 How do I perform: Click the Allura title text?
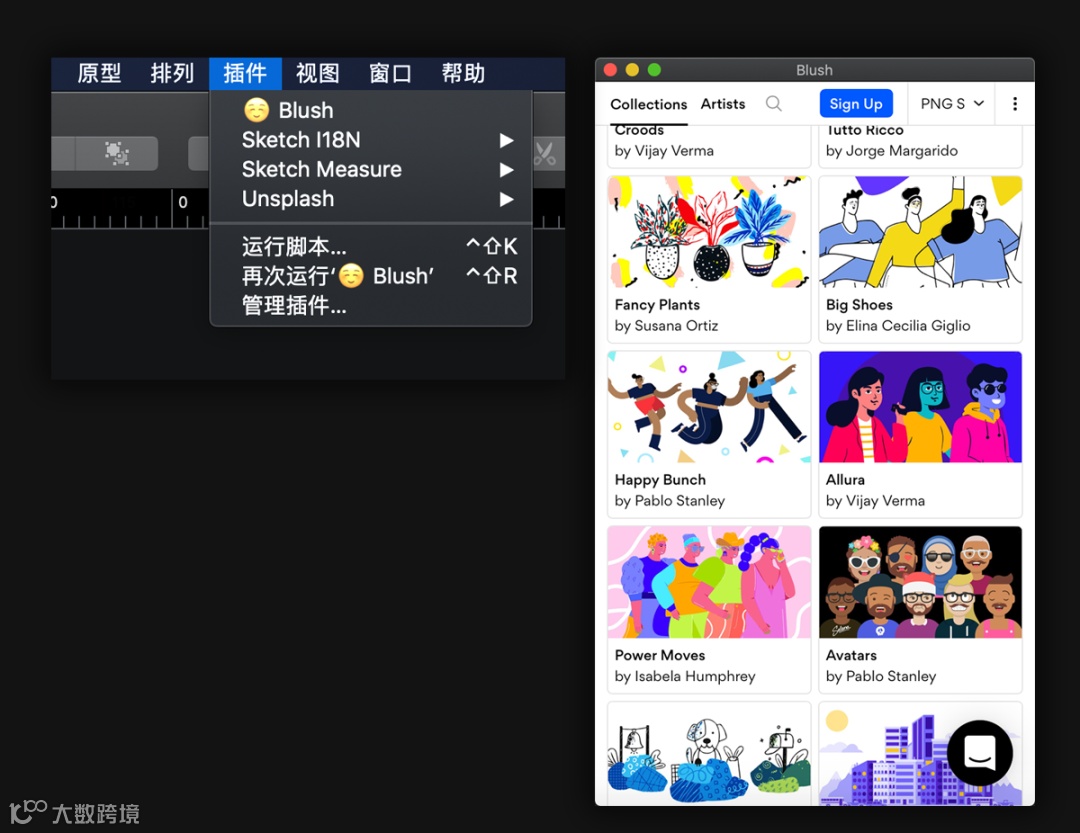point(845,480)
